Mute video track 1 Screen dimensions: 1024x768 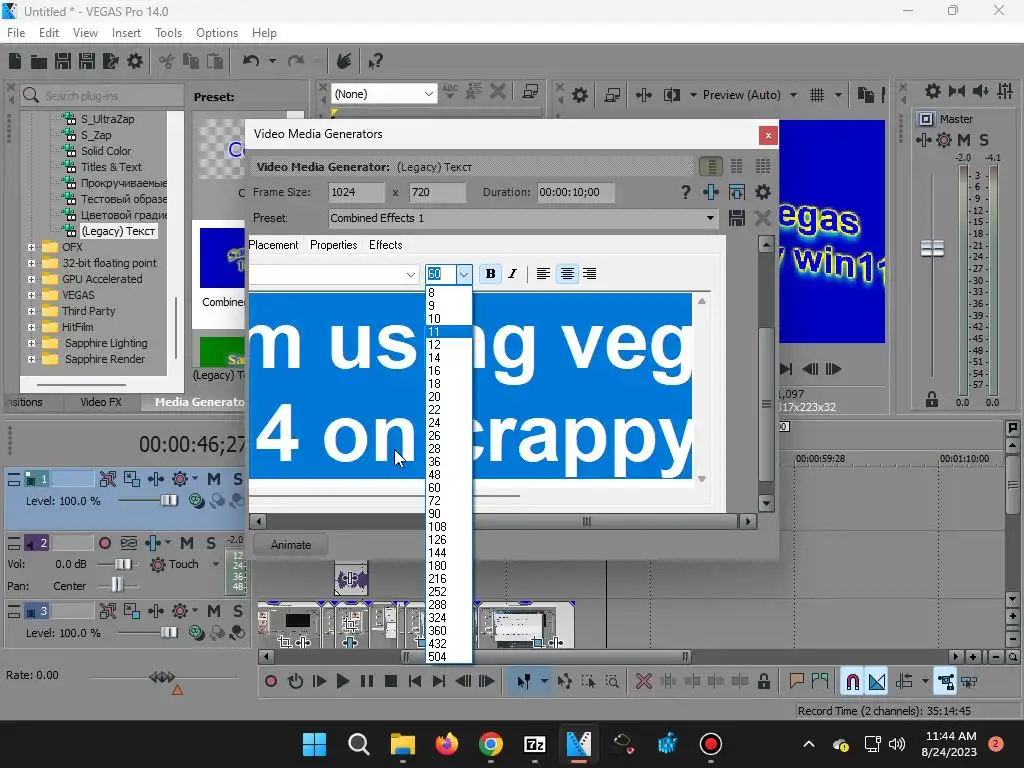coord(214,479)
